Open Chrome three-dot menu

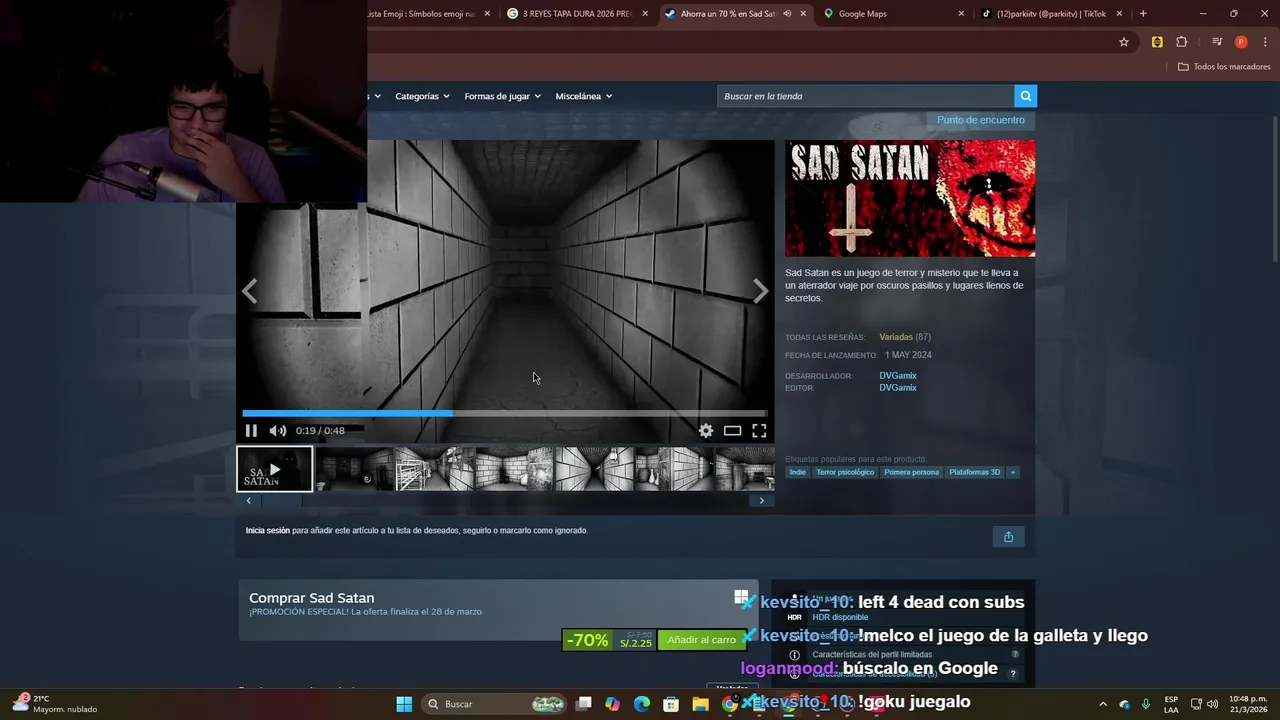point(1264,42)
